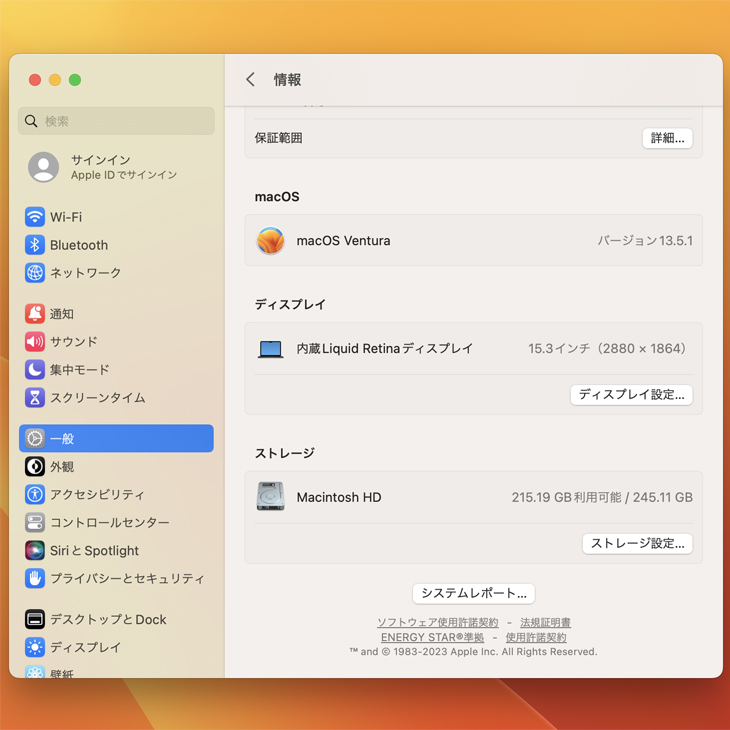Follow the 法規証明書 link

coord(545,623)
